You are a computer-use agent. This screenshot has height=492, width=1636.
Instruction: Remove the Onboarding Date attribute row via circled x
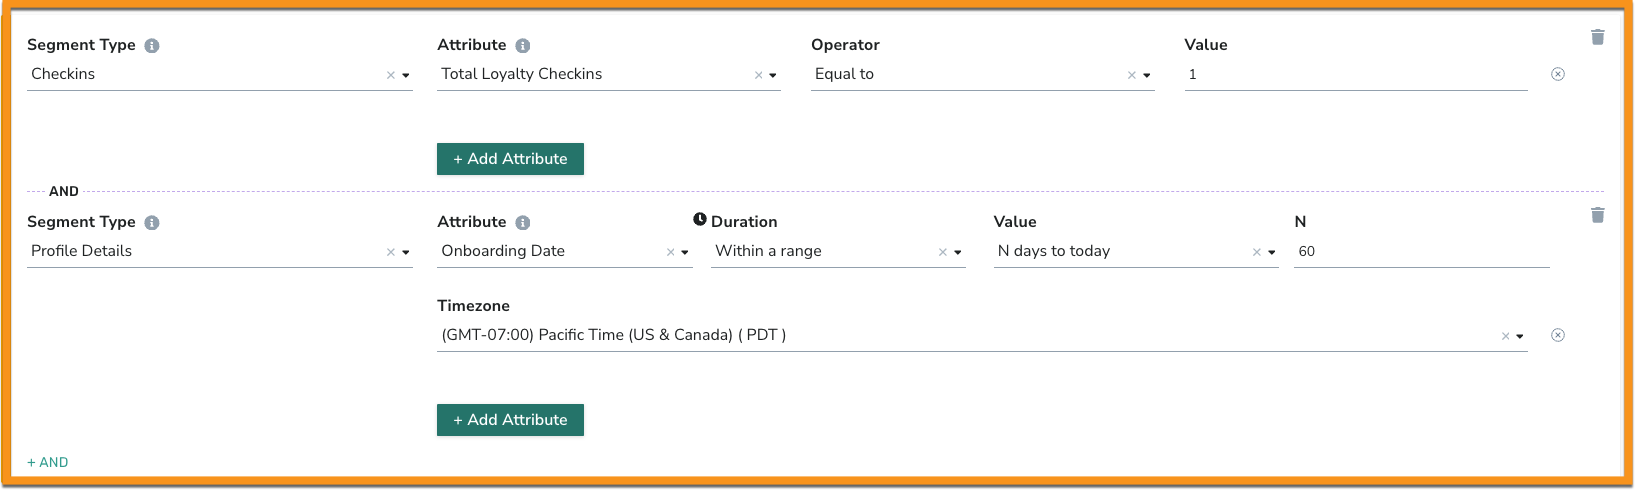(x=1558, y=335)
